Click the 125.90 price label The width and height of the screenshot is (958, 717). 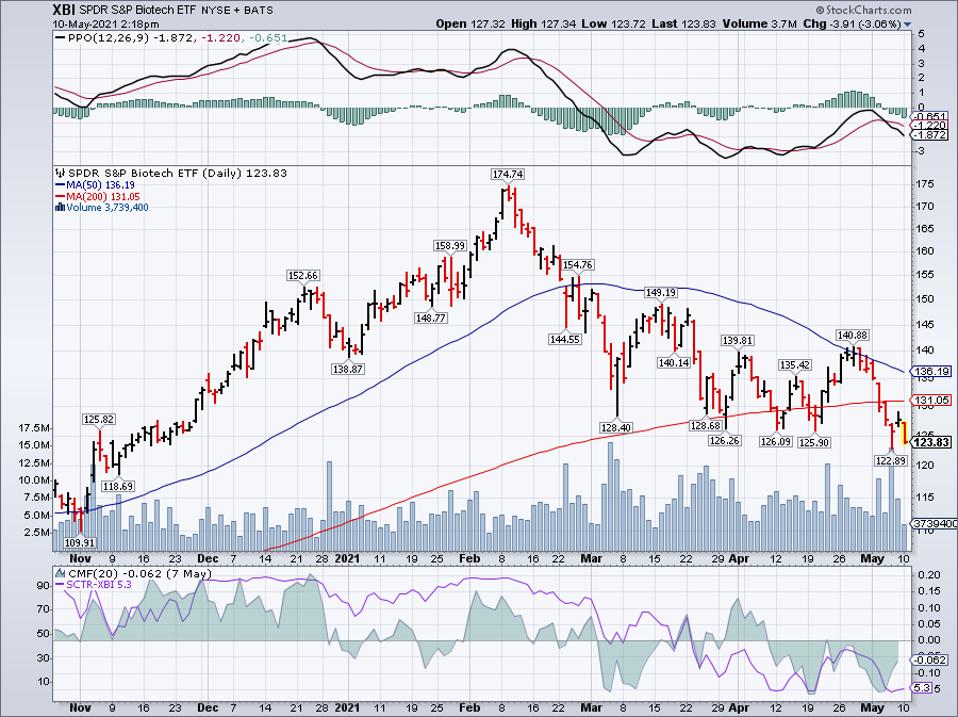[814, 442]
